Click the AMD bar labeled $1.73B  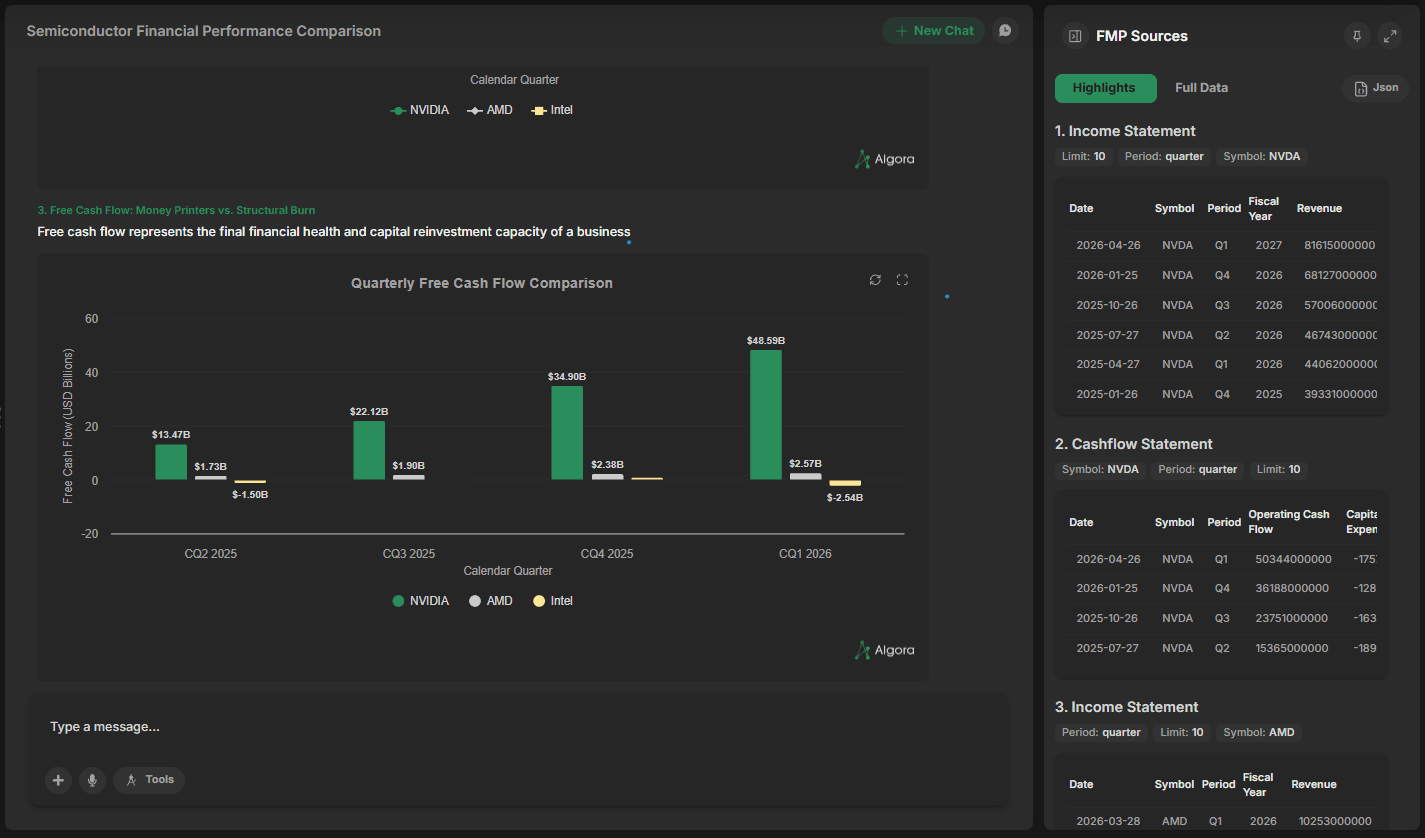tap(211, 478)
